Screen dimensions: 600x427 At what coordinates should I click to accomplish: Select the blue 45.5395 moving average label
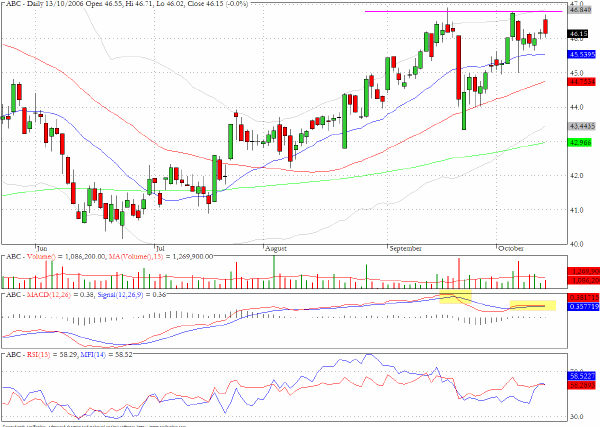[x=582, y=55]
